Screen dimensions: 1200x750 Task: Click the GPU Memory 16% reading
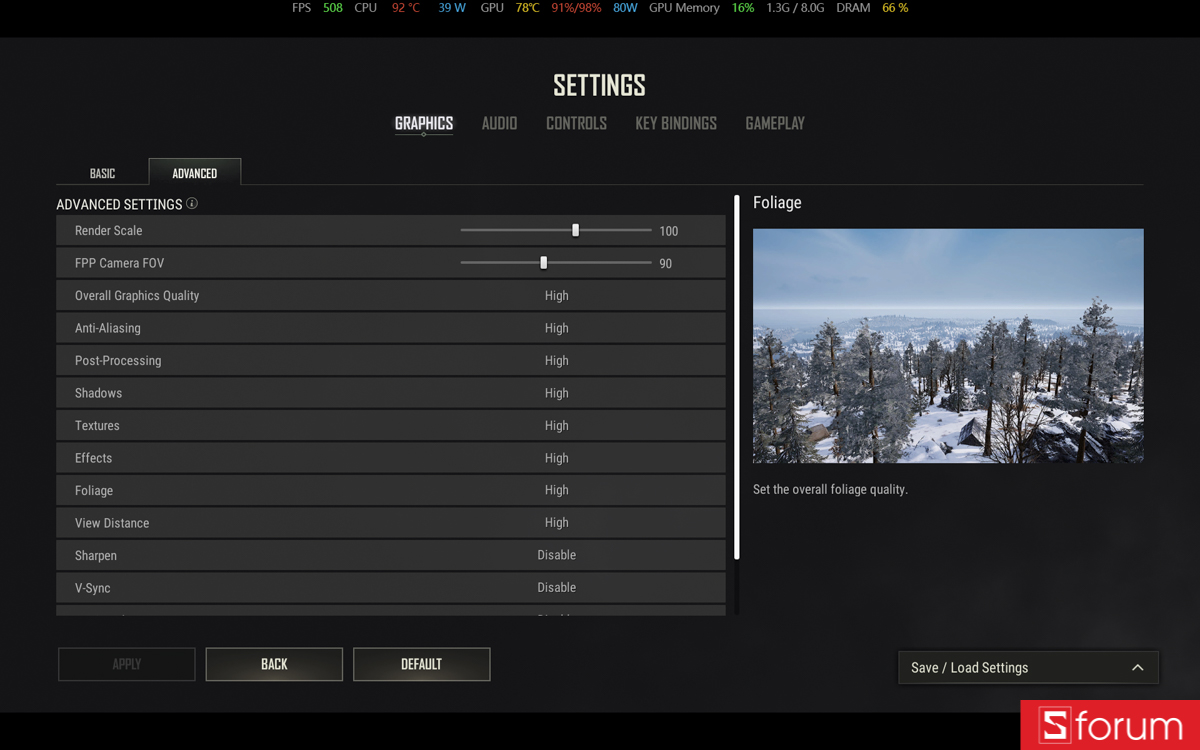[742, 8]
